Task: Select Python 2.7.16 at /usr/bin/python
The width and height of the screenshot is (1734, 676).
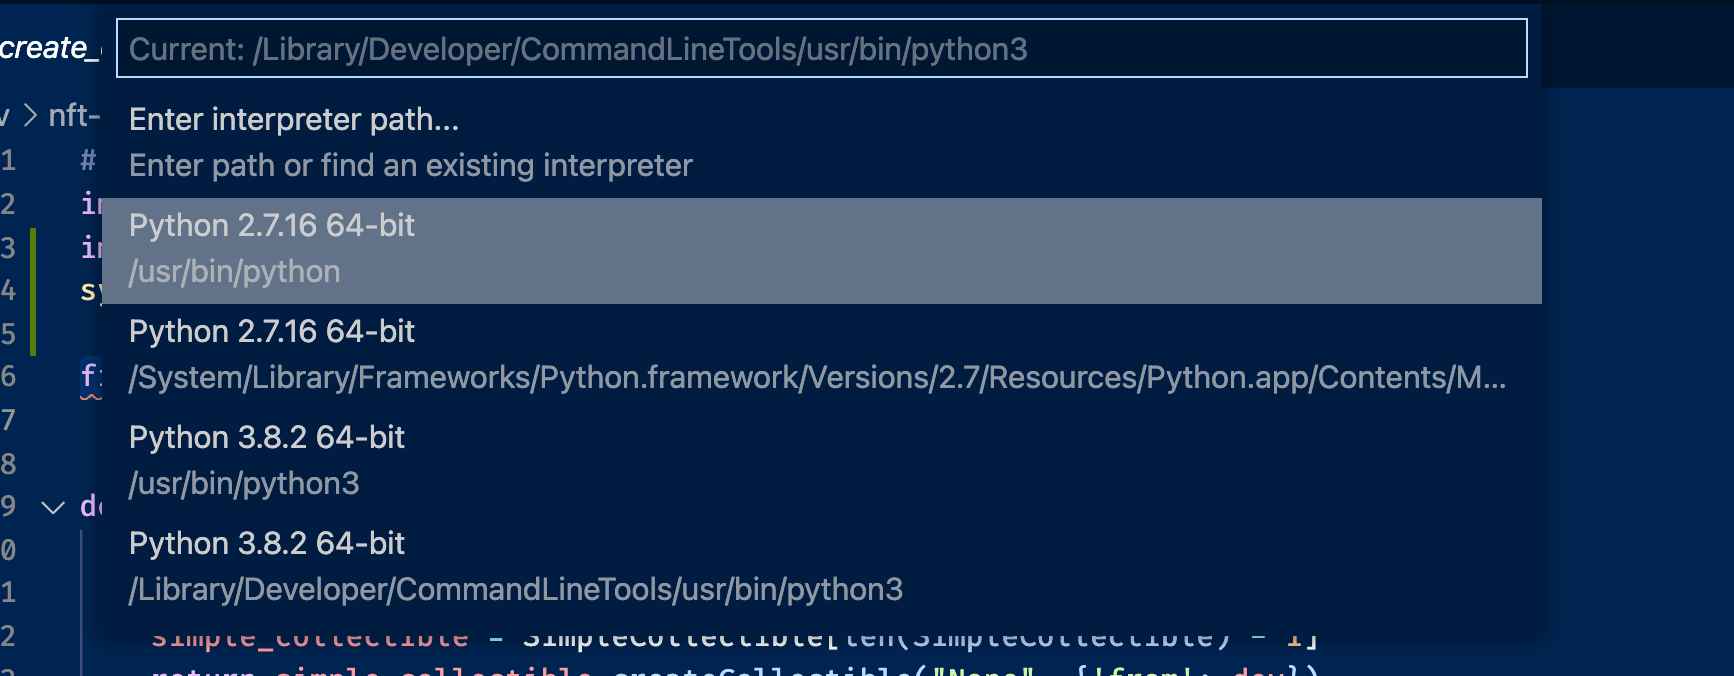Action: [x=821, y=251]
